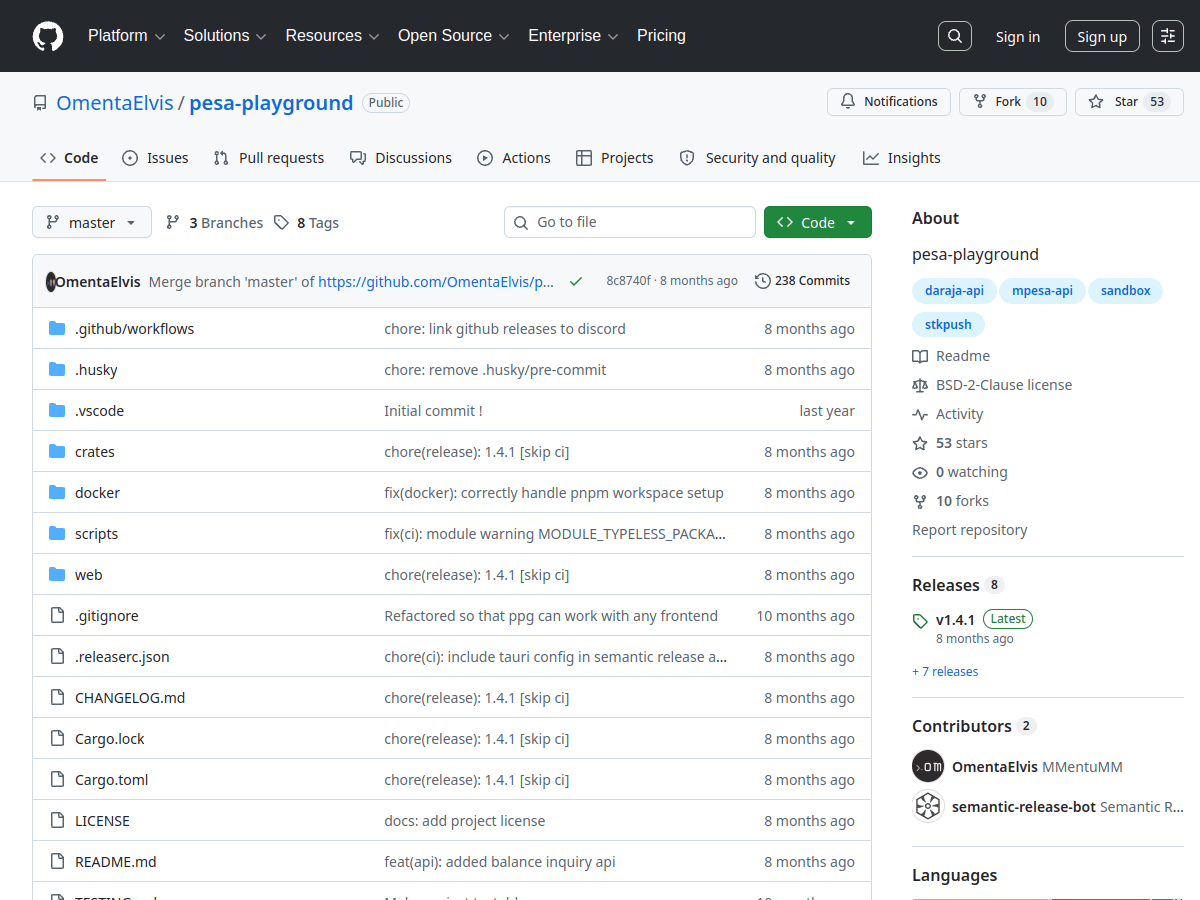The width and height of the screenshot is (1200, 900).
Task: Open the search magnifier button
Action: pyautogui.click(x=955, y=36)
